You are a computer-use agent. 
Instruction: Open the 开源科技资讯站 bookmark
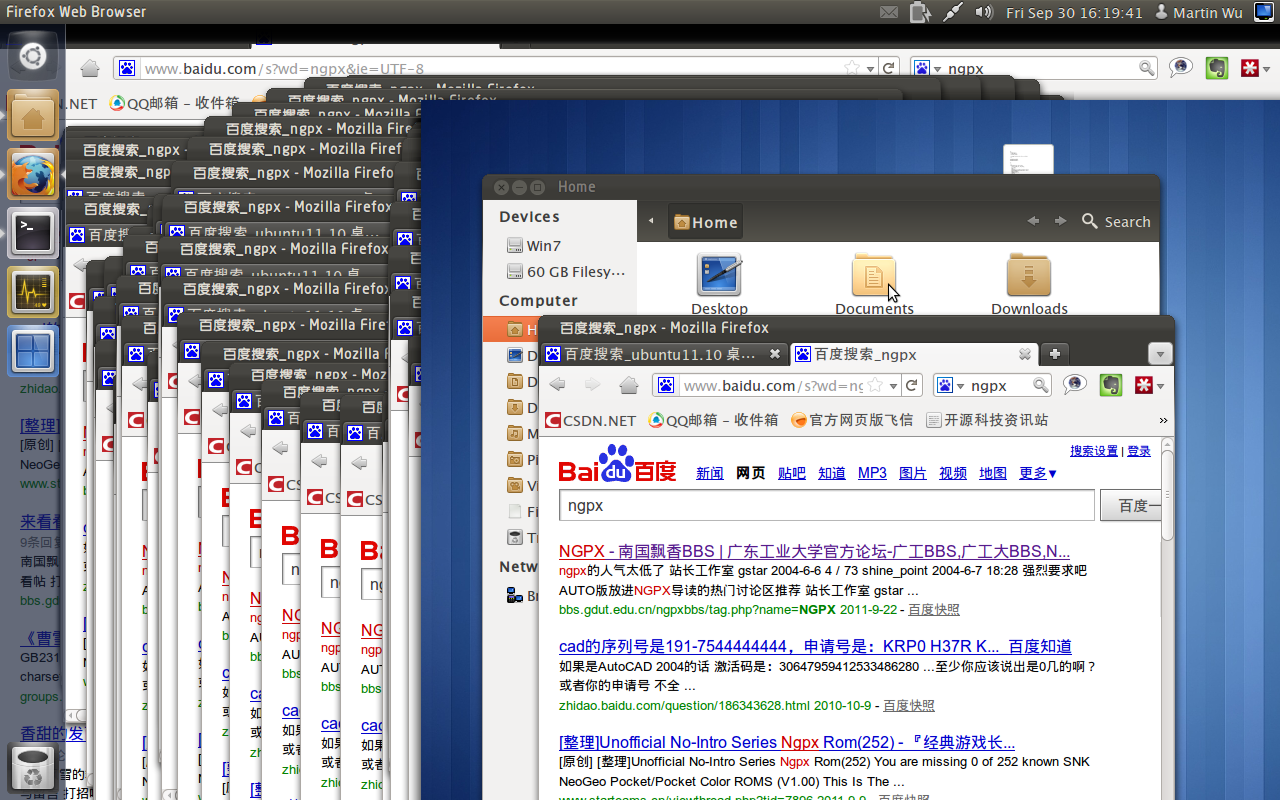pos(988,420)
